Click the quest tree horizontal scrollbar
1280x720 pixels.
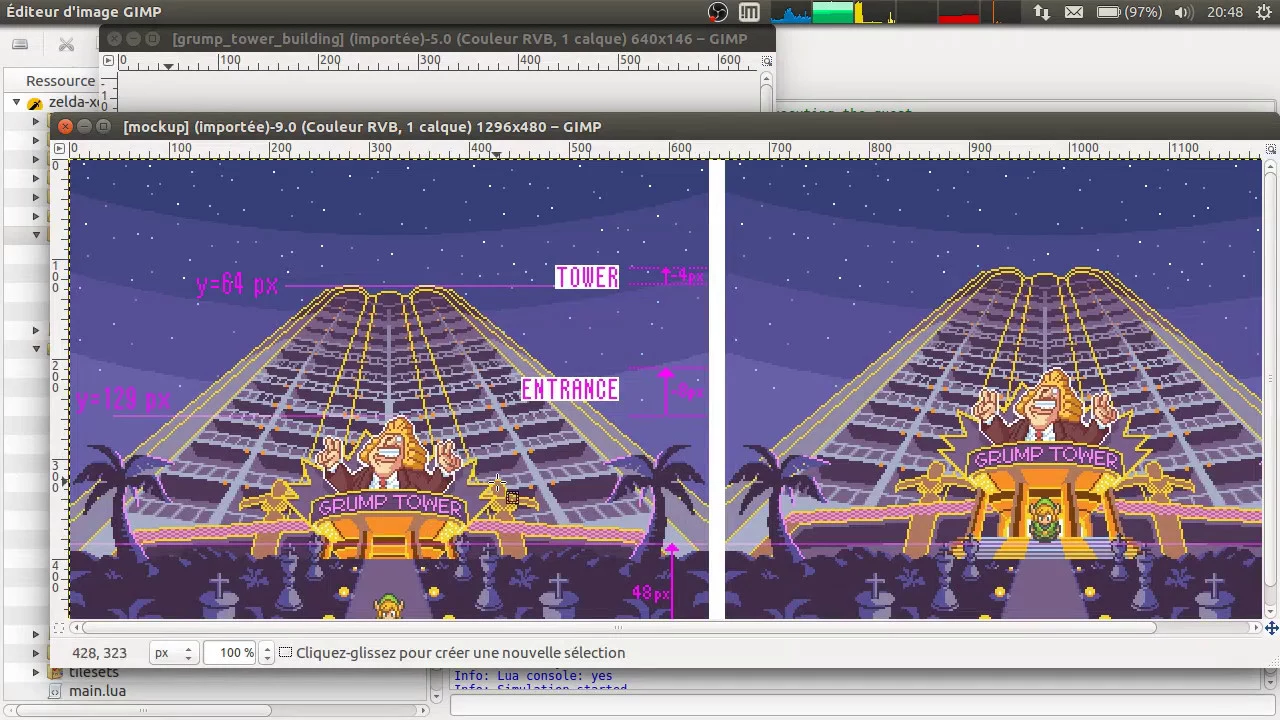145,711
